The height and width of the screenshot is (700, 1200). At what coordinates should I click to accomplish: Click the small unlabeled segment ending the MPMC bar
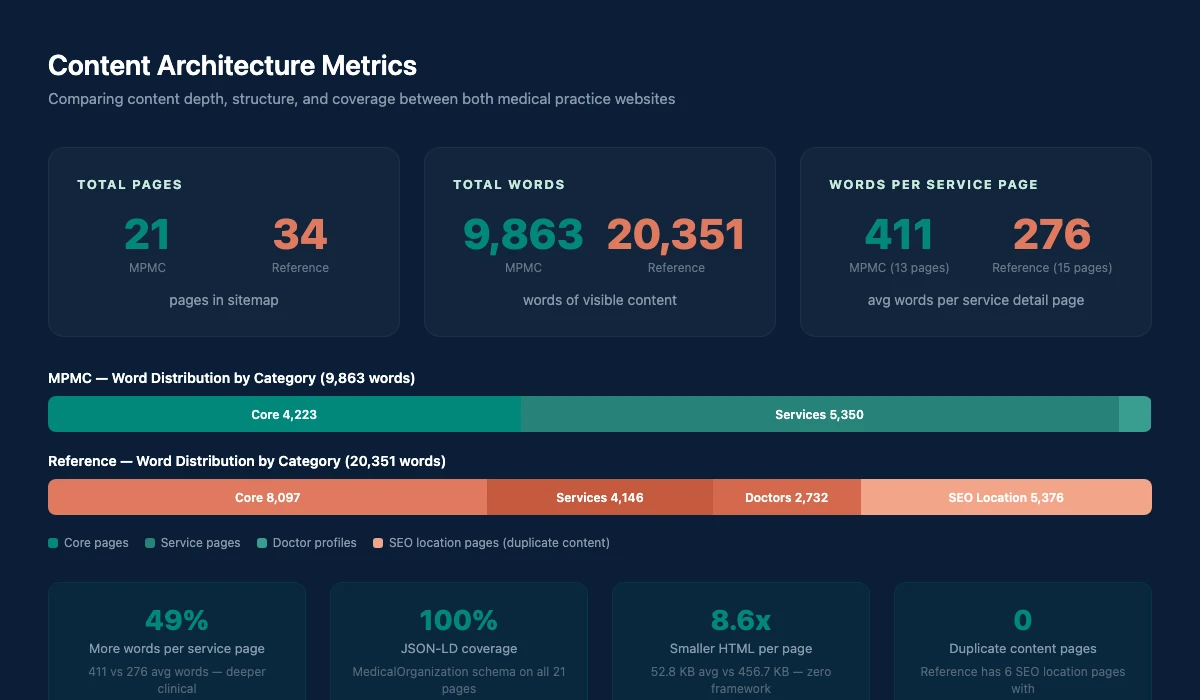(1134, 414)
